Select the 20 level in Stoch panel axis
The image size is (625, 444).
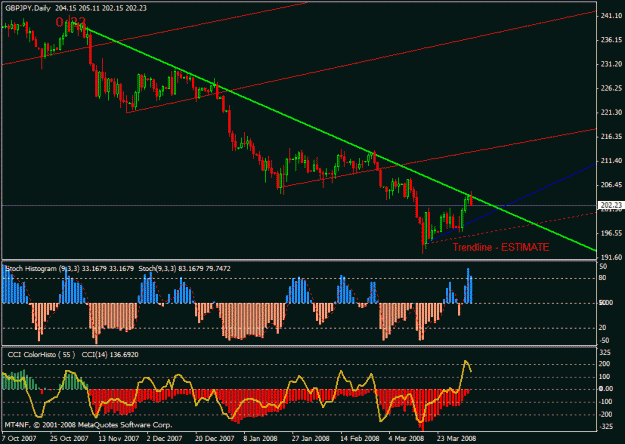point(603,328)
